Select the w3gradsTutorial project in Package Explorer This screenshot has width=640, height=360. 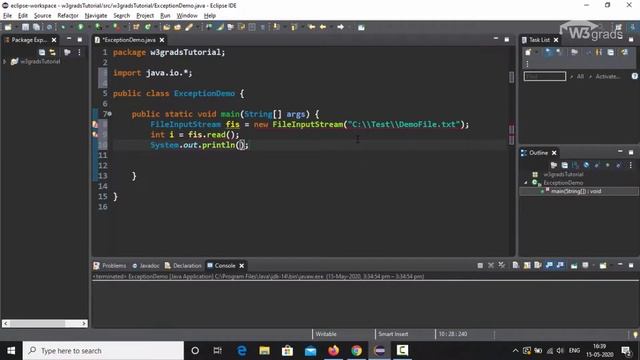(x=40, y=62)
